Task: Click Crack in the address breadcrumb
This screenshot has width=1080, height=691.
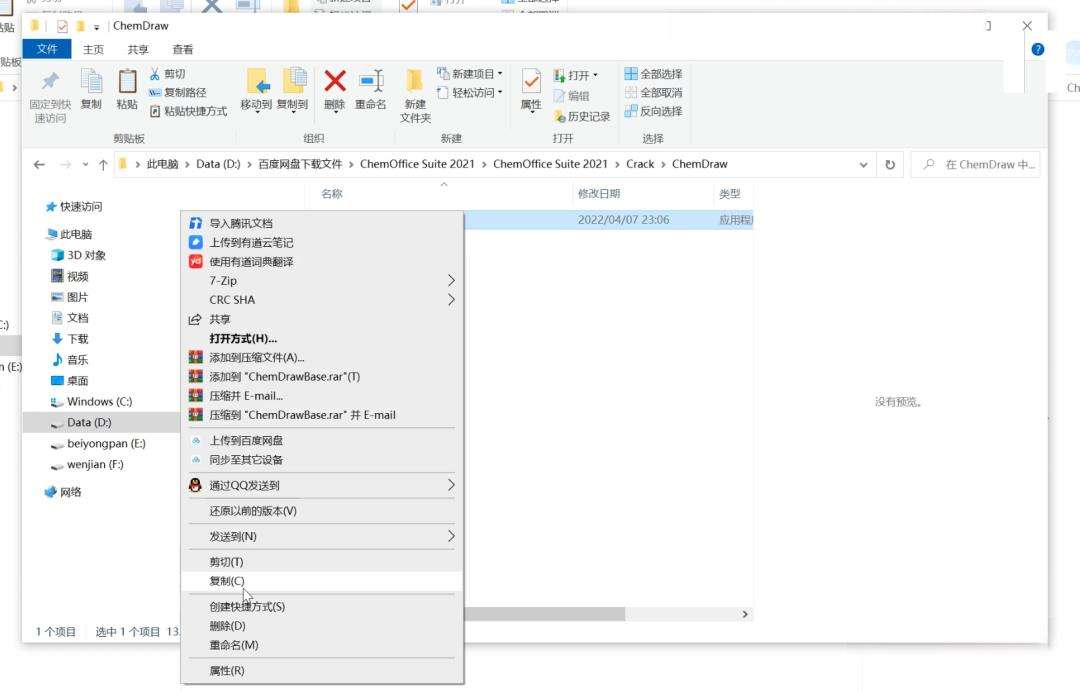Action: pos(640,164)
